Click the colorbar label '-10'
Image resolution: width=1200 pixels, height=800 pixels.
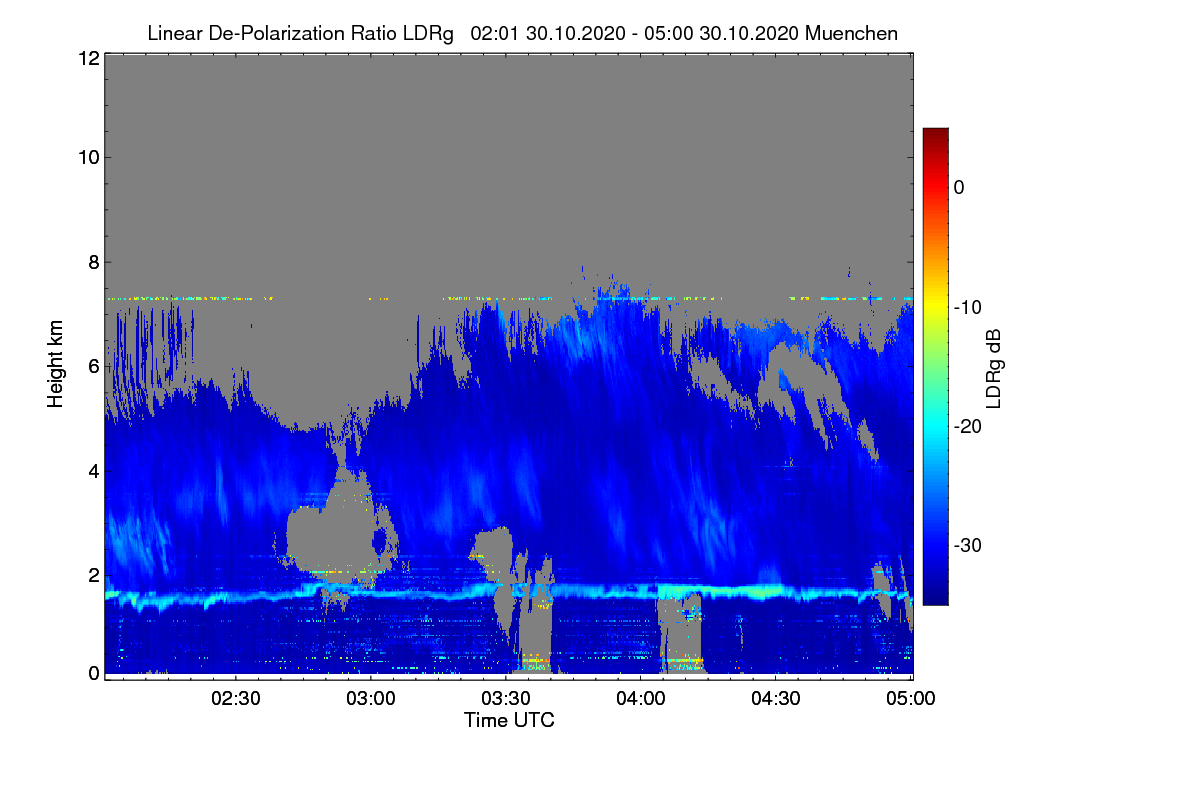[969, 307]
